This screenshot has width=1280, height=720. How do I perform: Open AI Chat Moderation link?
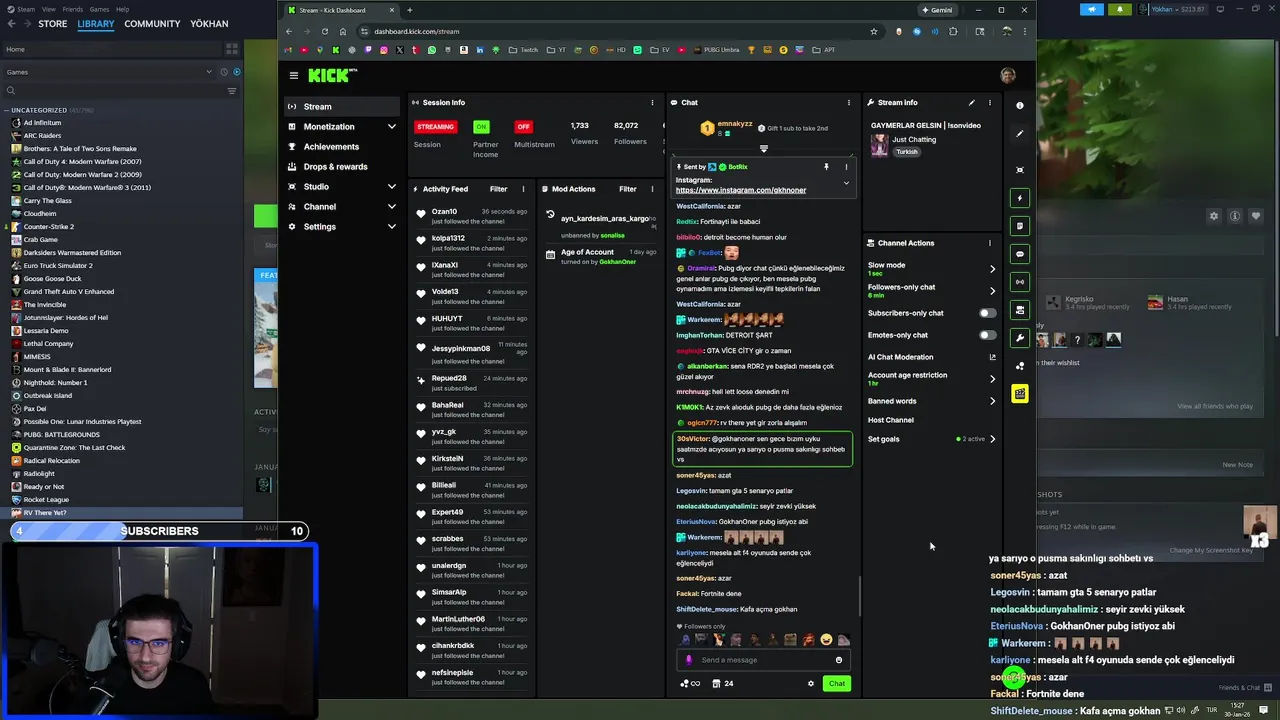(x=931, y=357)
